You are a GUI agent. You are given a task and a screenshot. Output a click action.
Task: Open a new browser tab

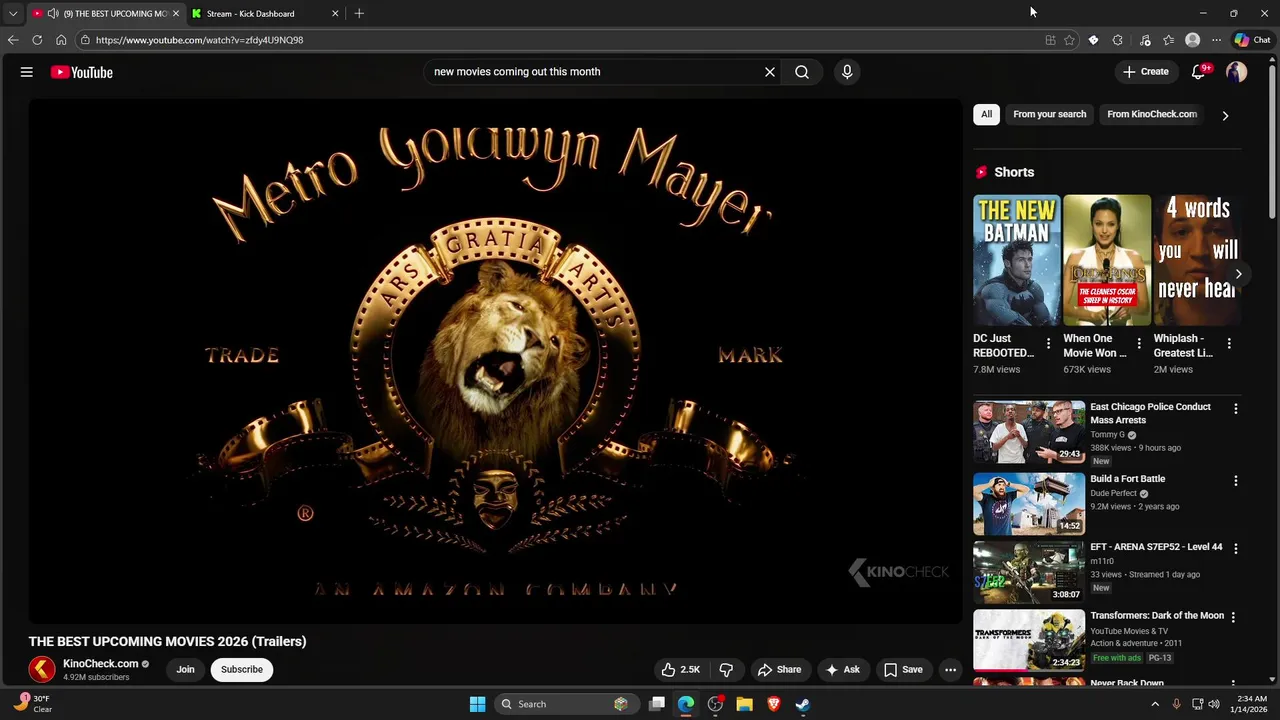click(x=359, y=13)
